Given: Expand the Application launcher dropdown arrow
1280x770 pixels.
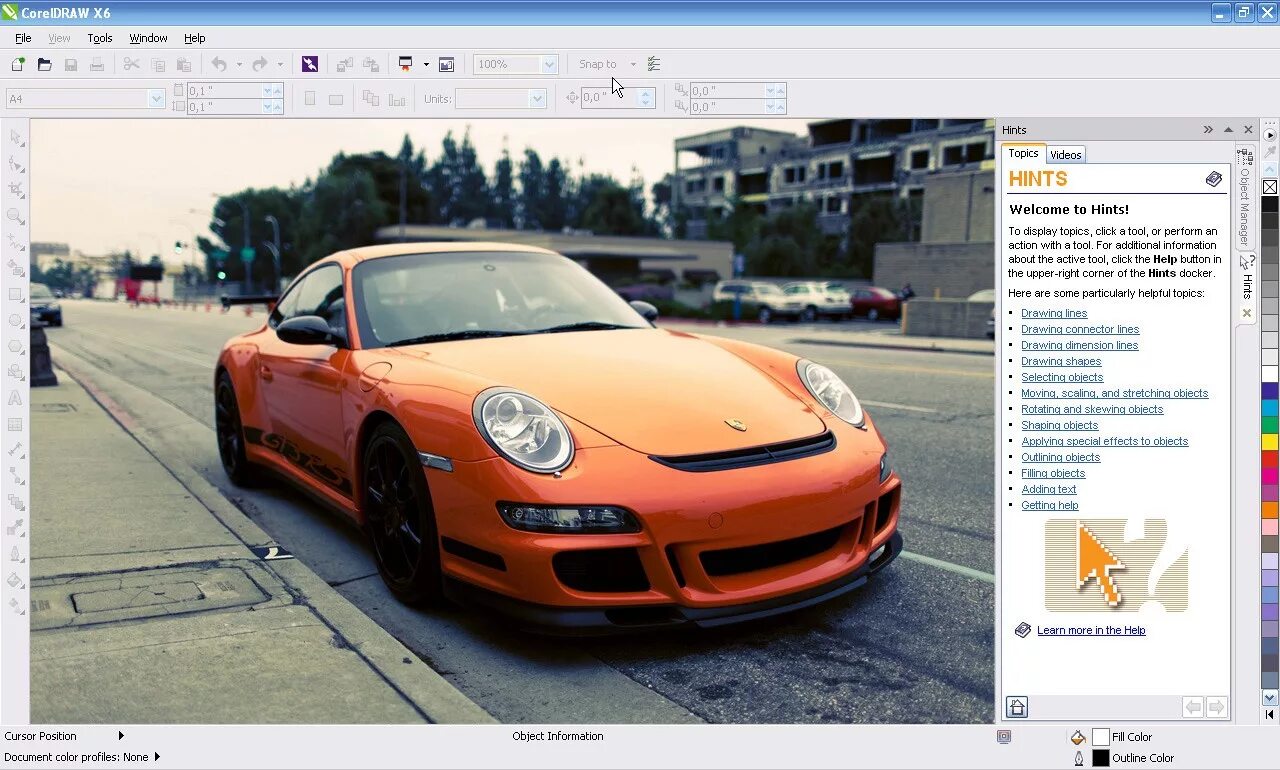Looking at the screenshot, I should [426, 64].
